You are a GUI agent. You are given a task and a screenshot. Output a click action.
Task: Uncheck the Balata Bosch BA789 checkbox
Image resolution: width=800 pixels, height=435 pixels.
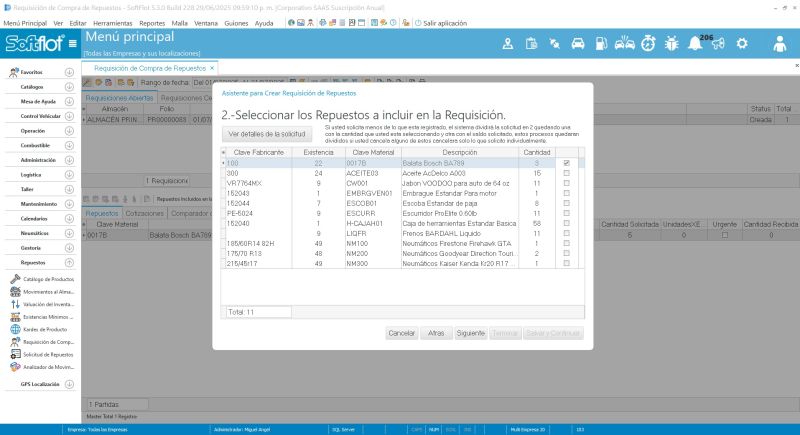pyautogui.click(x=567, y=163)
